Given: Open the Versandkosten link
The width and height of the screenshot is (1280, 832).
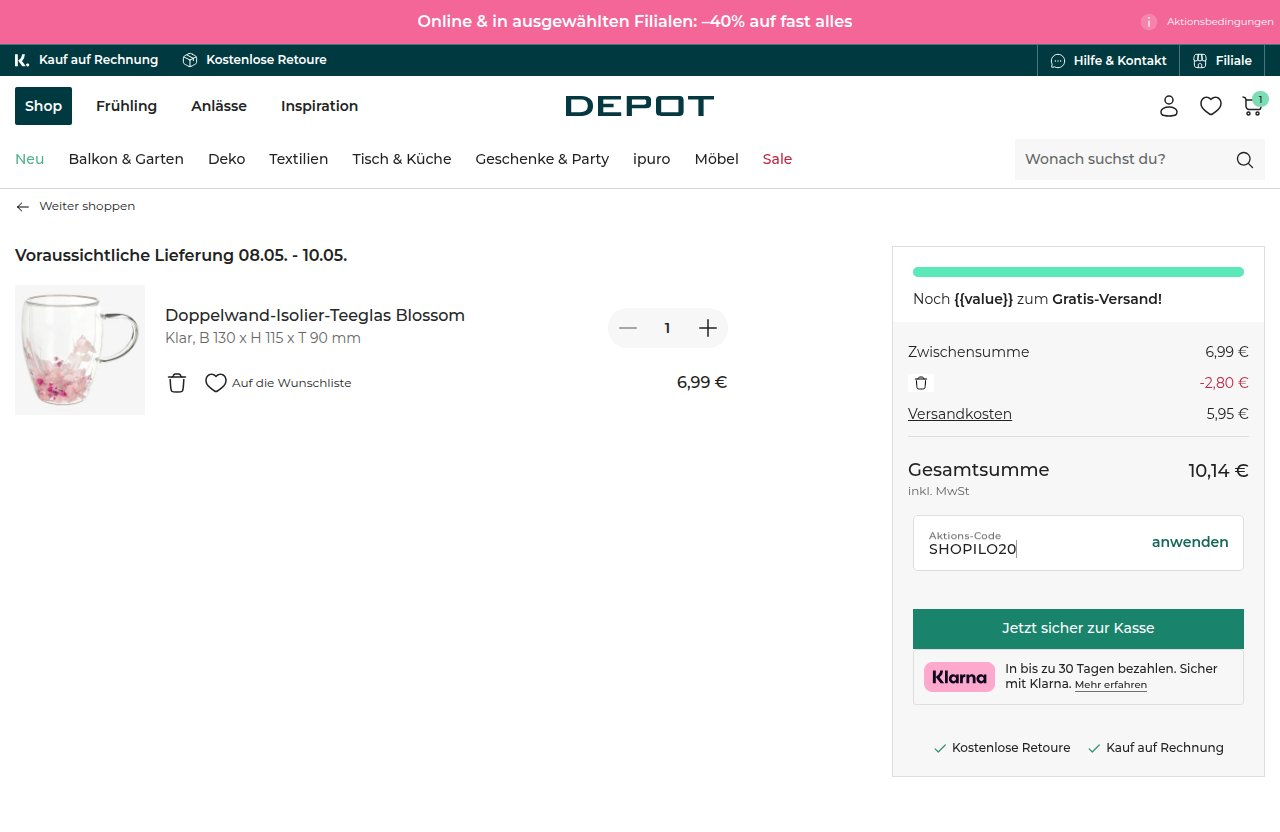Looking at the screenshot, I should pos(960,414).
